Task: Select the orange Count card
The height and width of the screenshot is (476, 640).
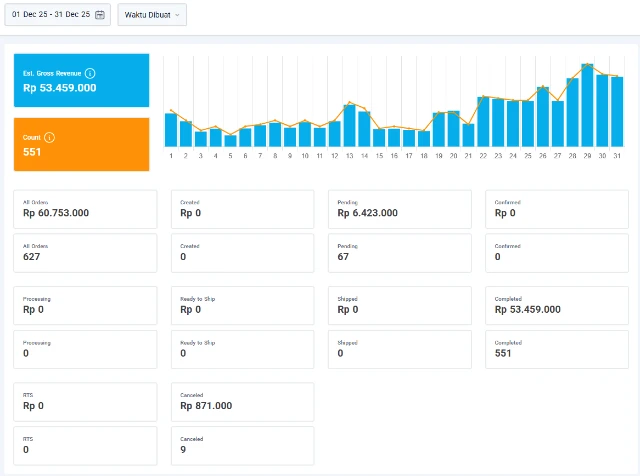Action: 80,144
